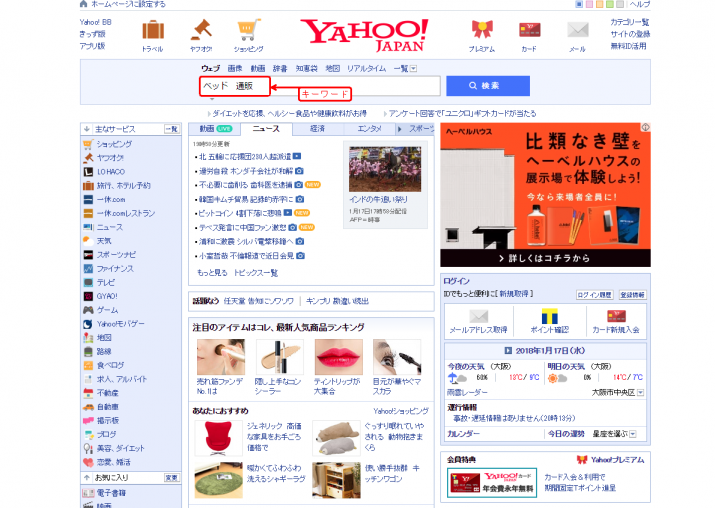The width and height of the screenshot is (715, 508).
Task: Open the 雨雲レーダー link
Action: tap(467, 393)
